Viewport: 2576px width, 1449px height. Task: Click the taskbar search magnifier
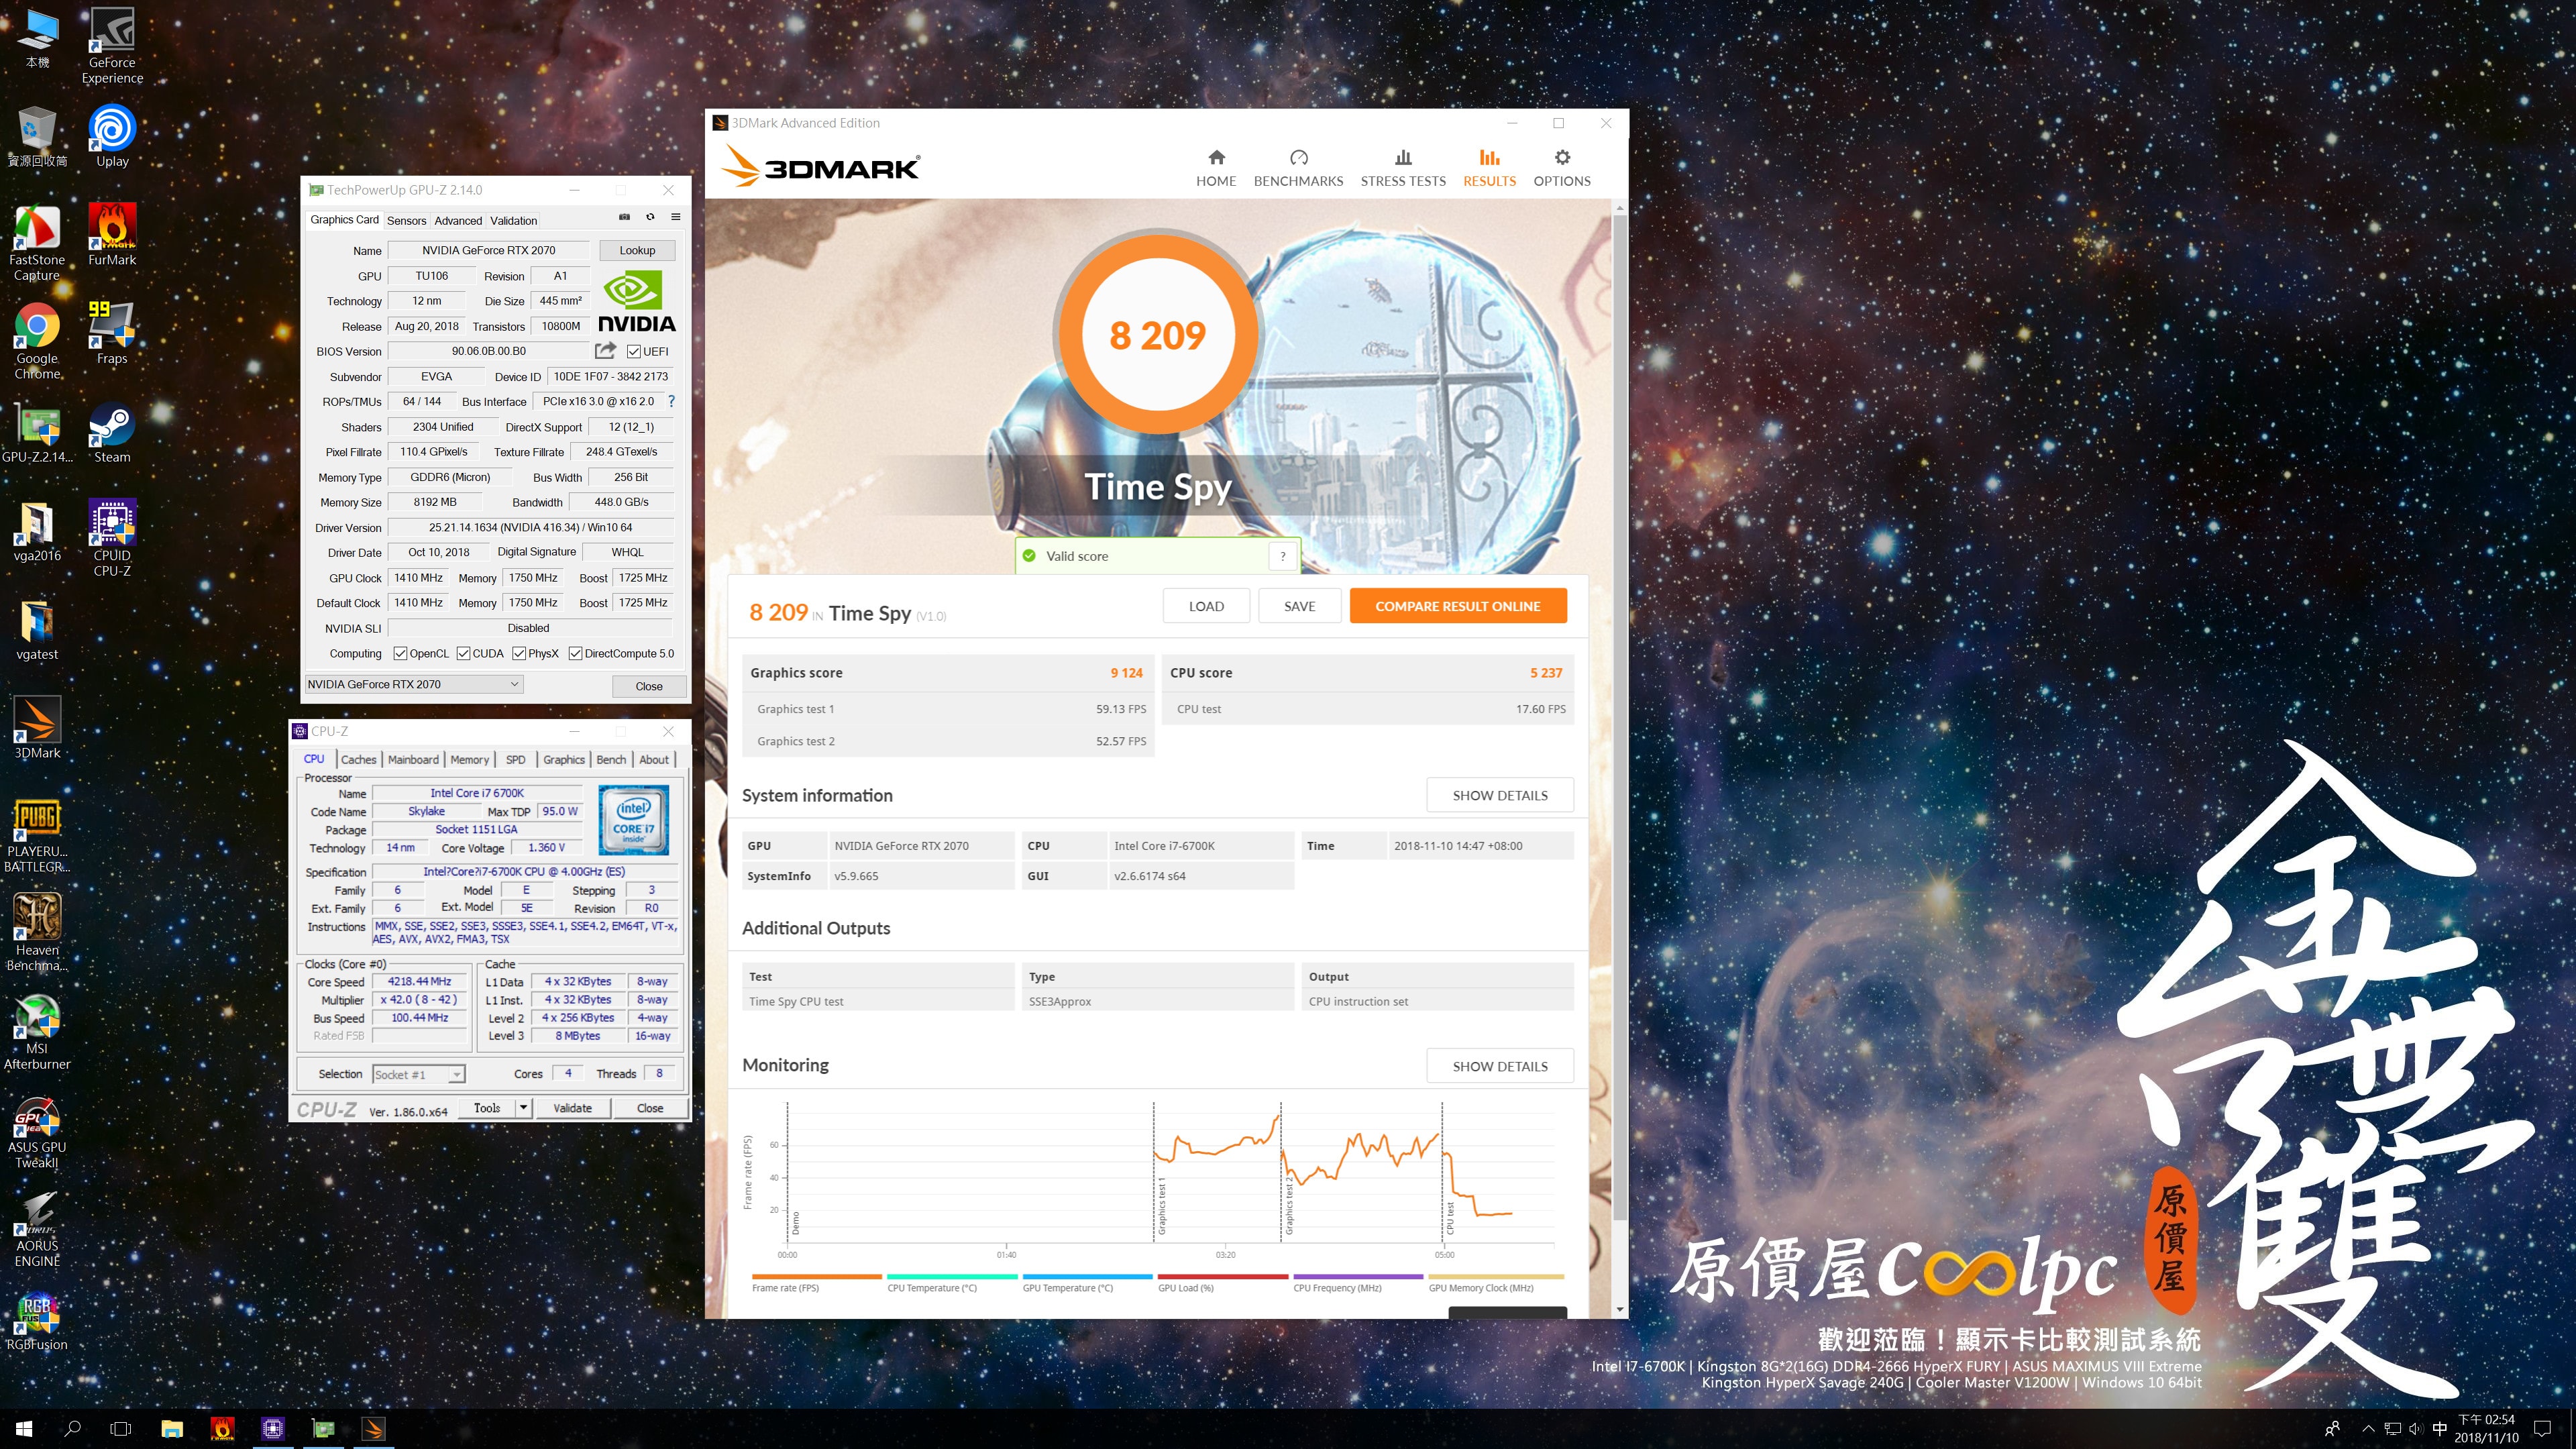(72, 1428)
